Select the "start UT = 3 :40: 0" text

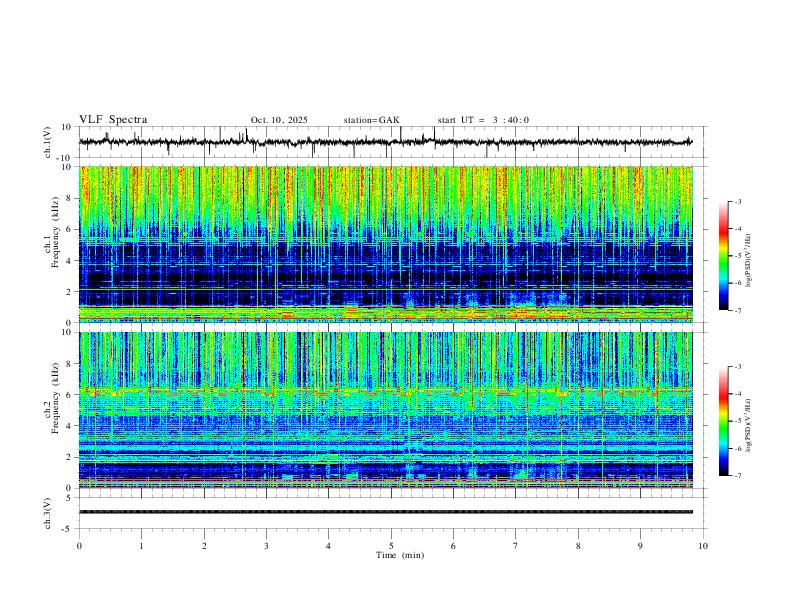click(x=483, y=120)
